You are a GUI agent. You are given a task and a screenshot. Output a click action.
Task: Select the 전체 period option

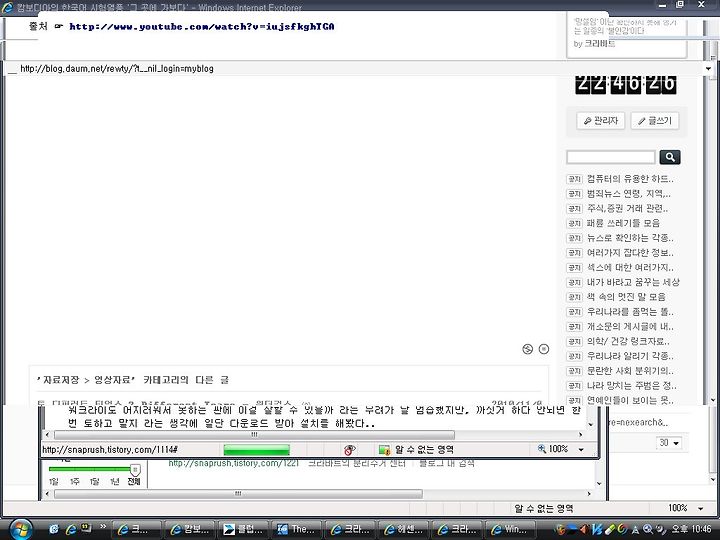coord(134,481)
